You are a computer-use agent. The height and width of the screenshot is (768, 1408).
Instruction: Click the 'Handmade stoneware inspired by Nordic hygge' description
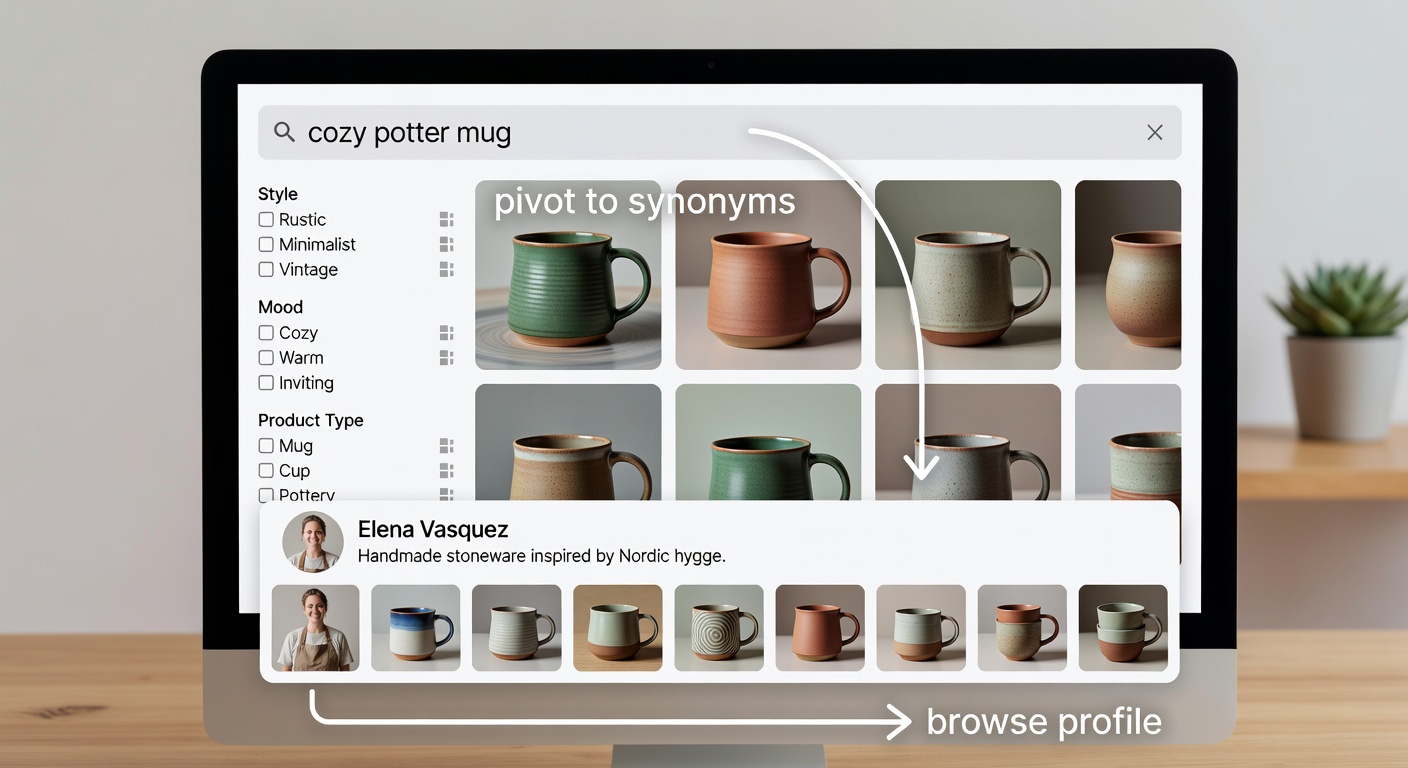tap(541, 556)
